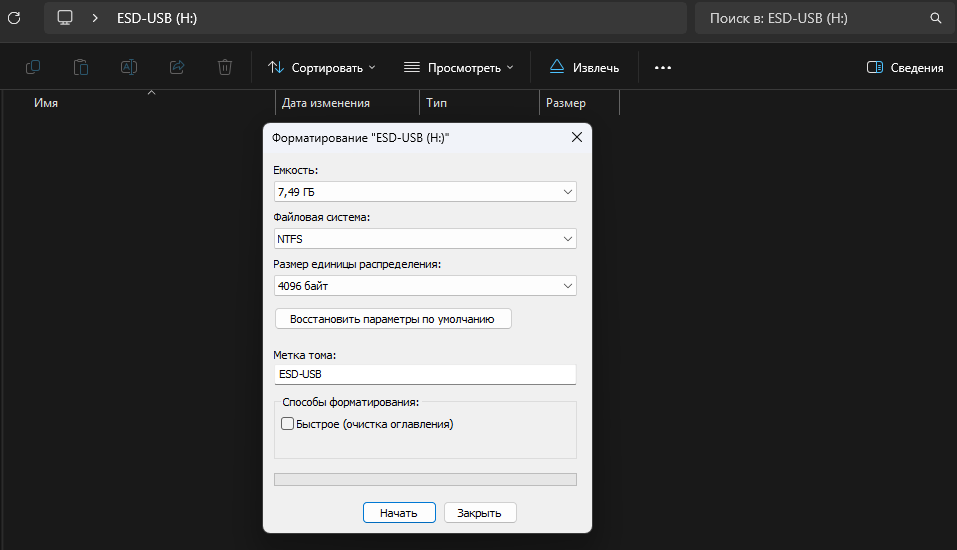This screenshot has width=957, height=550.
Task: Click the refresh icon in address bar
Action: [x=14, y=18]
